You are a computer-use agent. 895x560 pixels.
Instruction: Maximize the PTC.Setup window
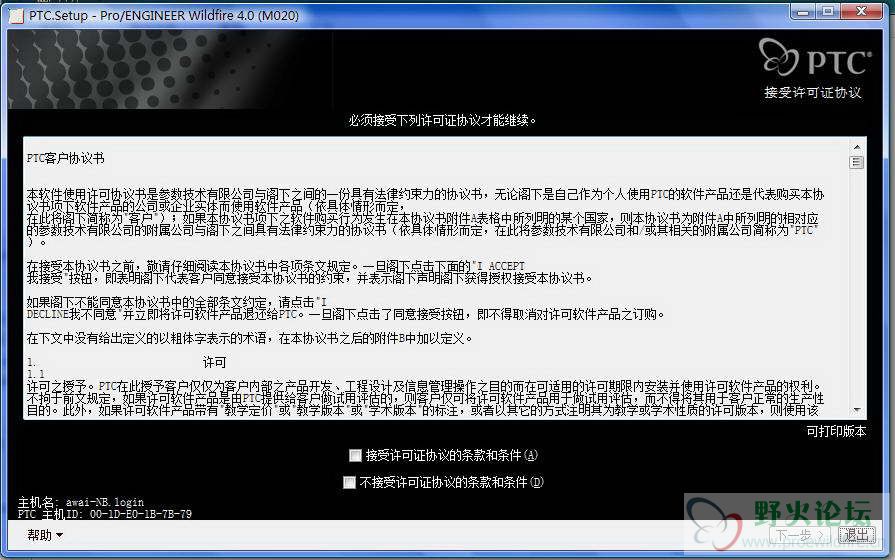[x=828, y=11]
